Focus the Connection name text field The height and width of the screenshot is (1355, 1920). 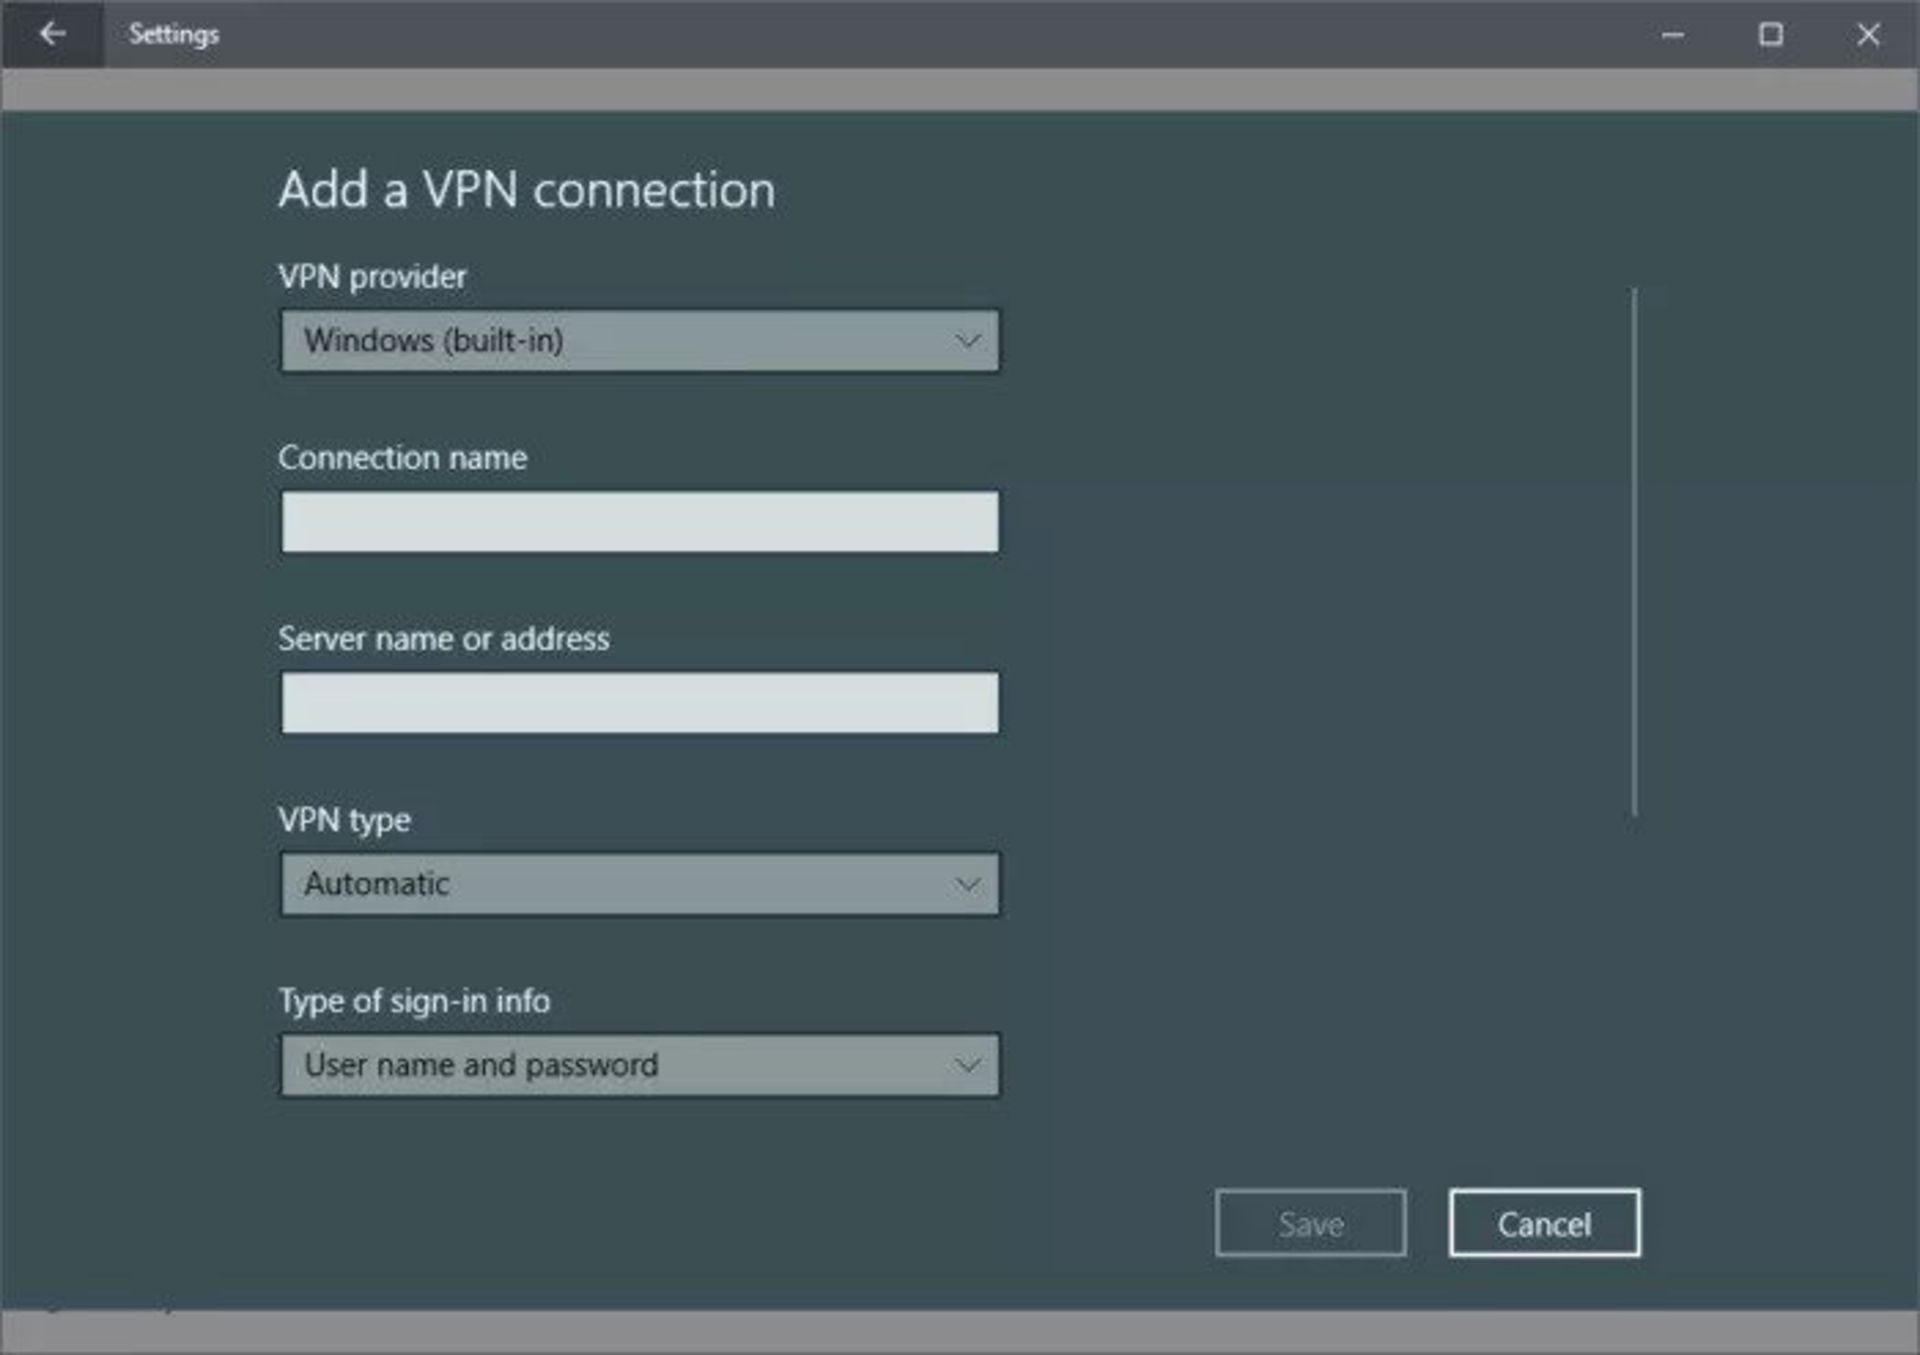pyautogui.click(x=638, y=522)
